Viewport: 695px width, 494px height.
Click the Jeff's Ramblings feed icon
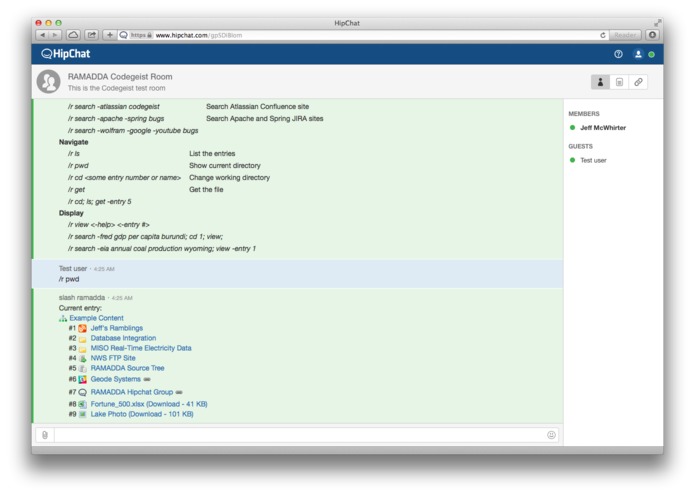pyautogui.click(x=82, y=328)
